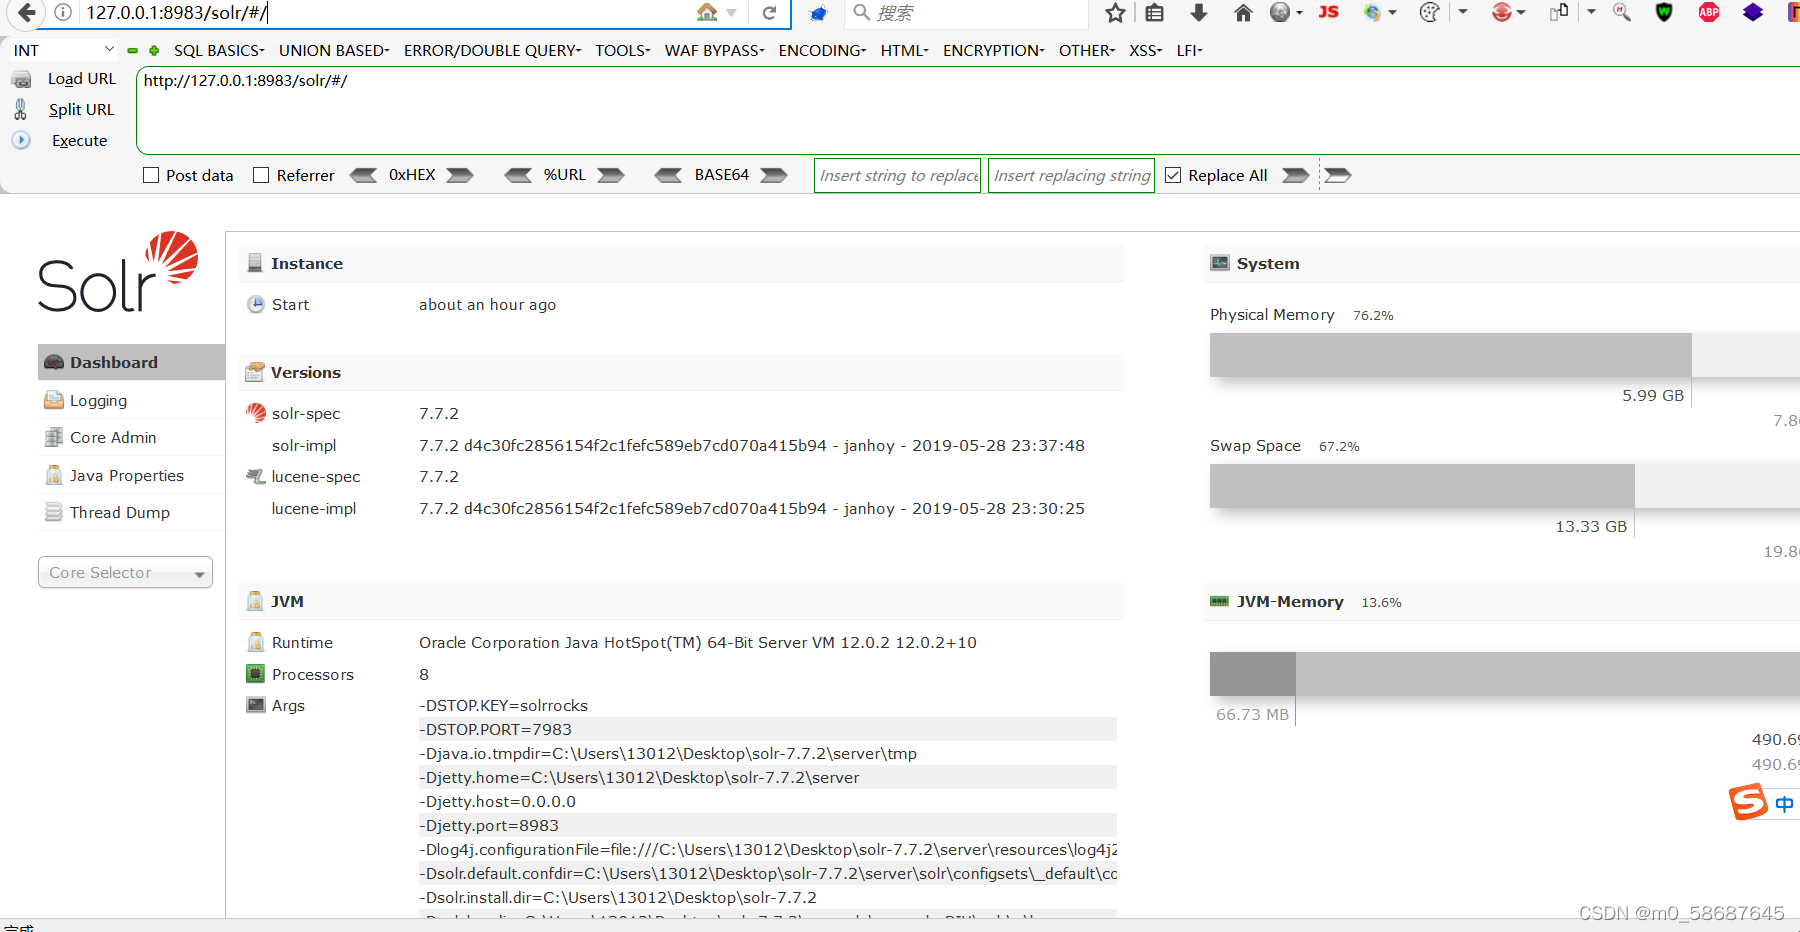Select Dashboard in Solr sidebar
The width and height of the screenshot is (1800, 932).
131,362
